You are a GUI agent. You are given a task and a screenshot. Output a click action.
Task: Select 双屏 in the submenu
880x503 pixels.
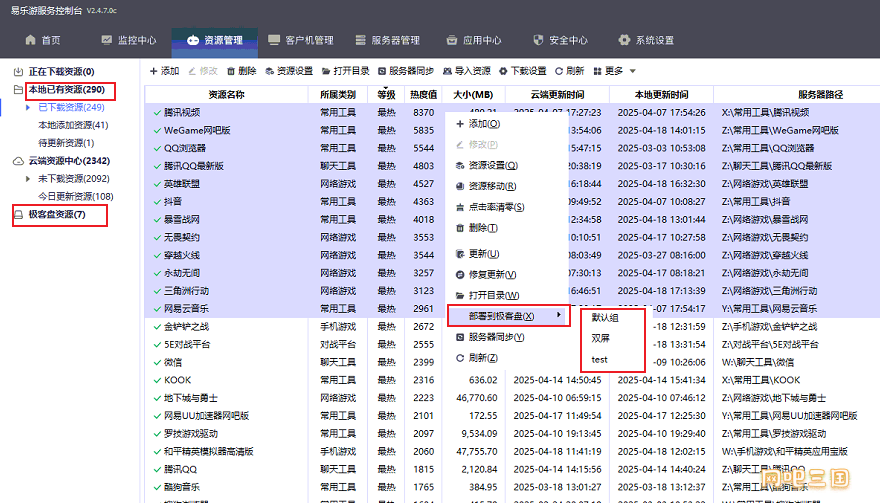[x=600, y=338]
